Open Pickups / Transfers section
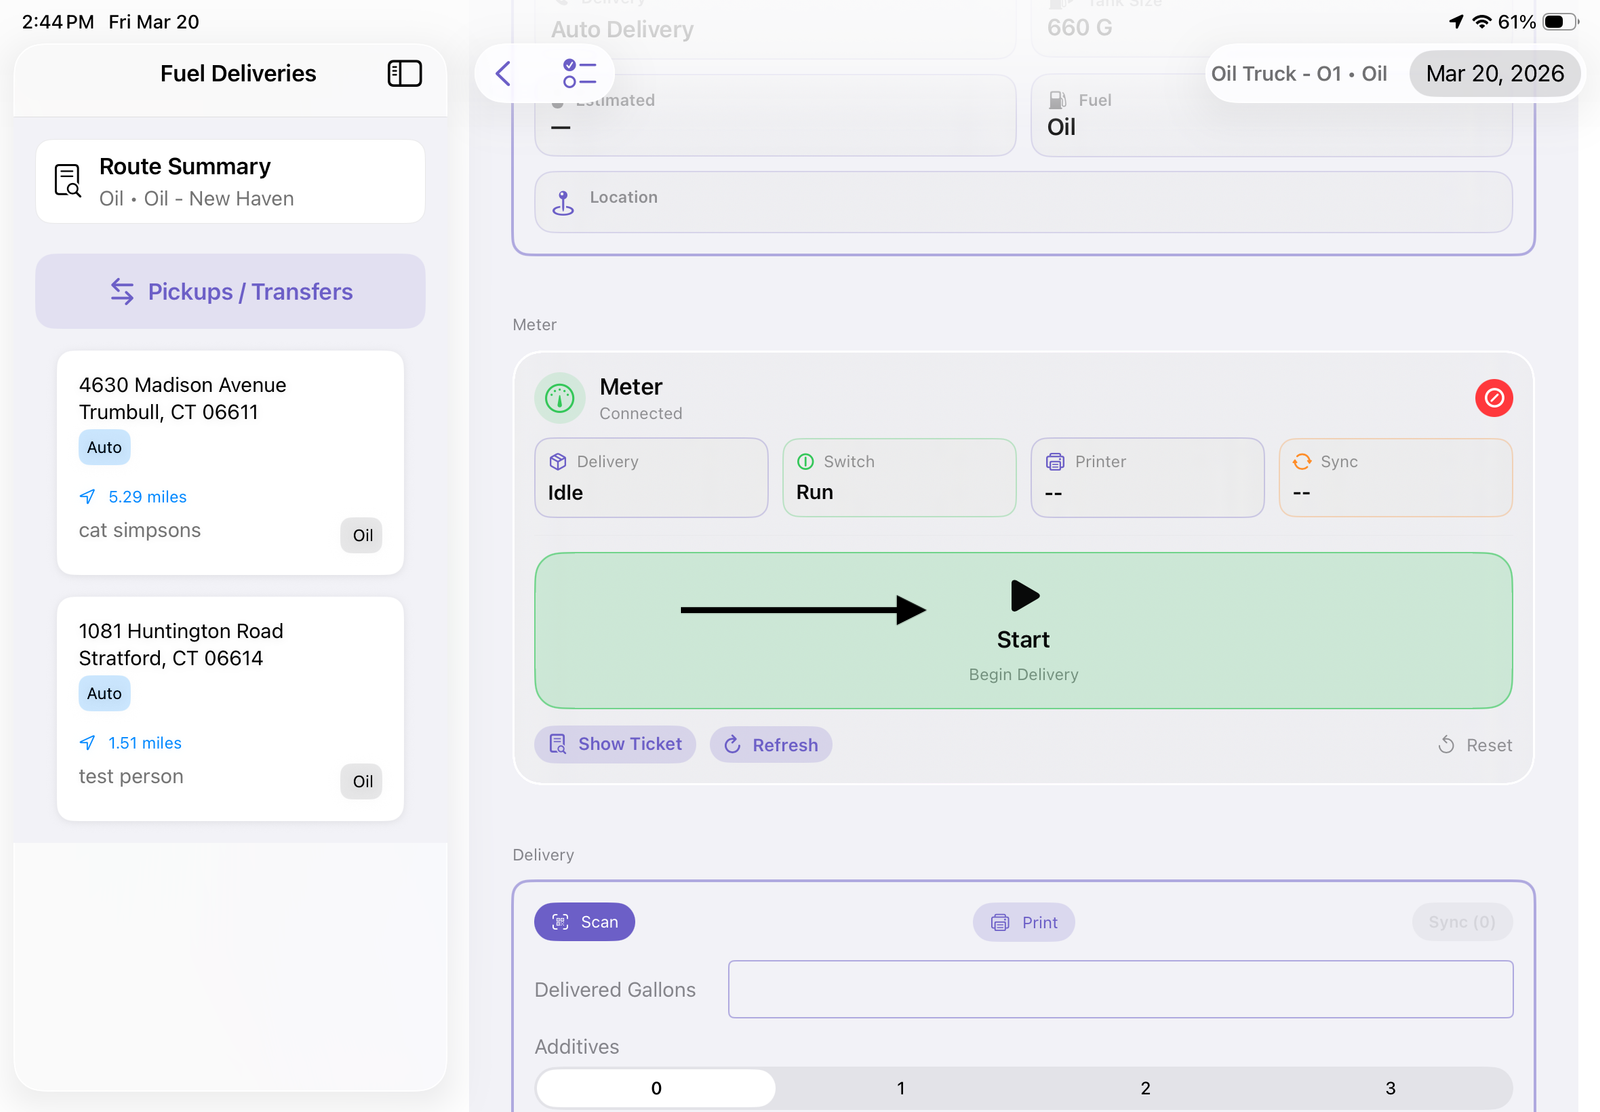This screenshot has width=1600, height=1112. [230, 291]
